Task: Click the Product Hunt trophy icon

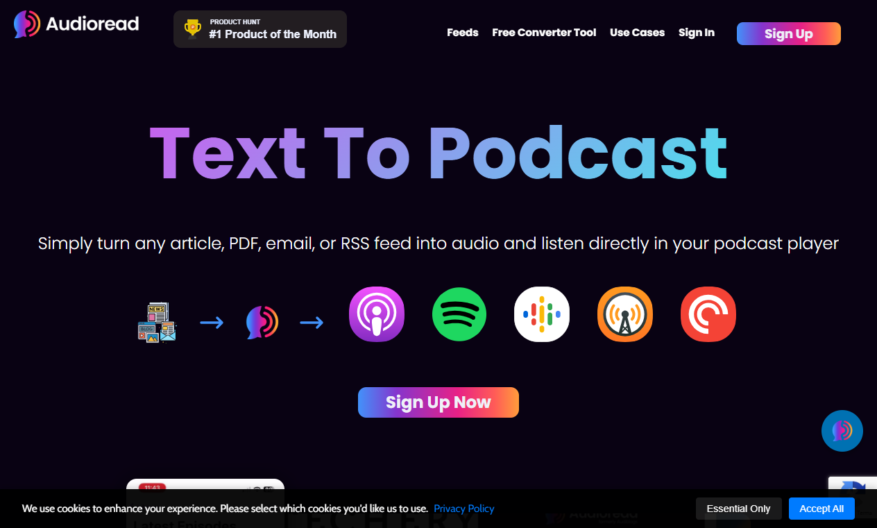Action: point(192,27)
